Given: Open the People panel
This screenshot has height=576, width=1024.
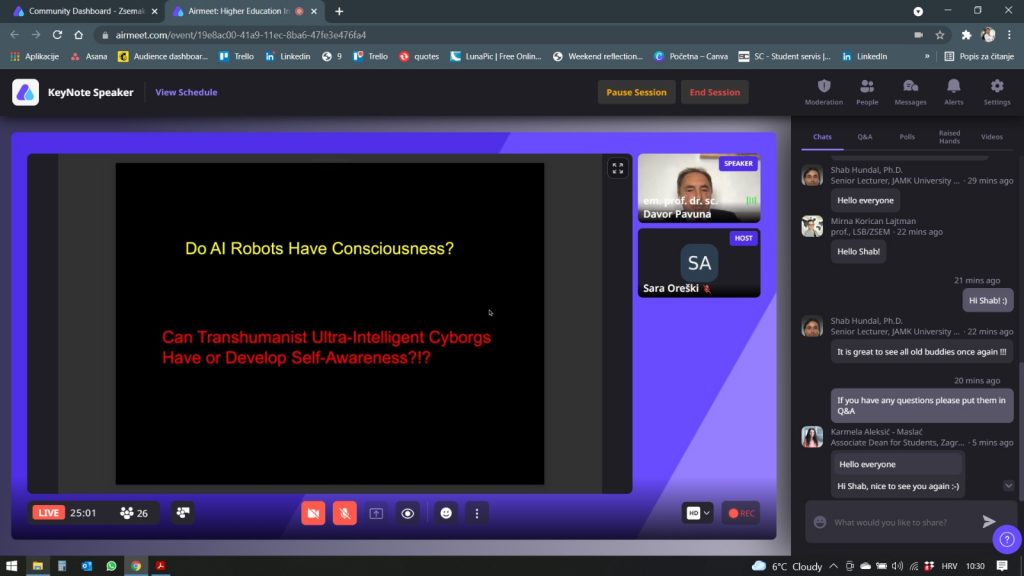Looking at the screenshot, I should (867, 92).
